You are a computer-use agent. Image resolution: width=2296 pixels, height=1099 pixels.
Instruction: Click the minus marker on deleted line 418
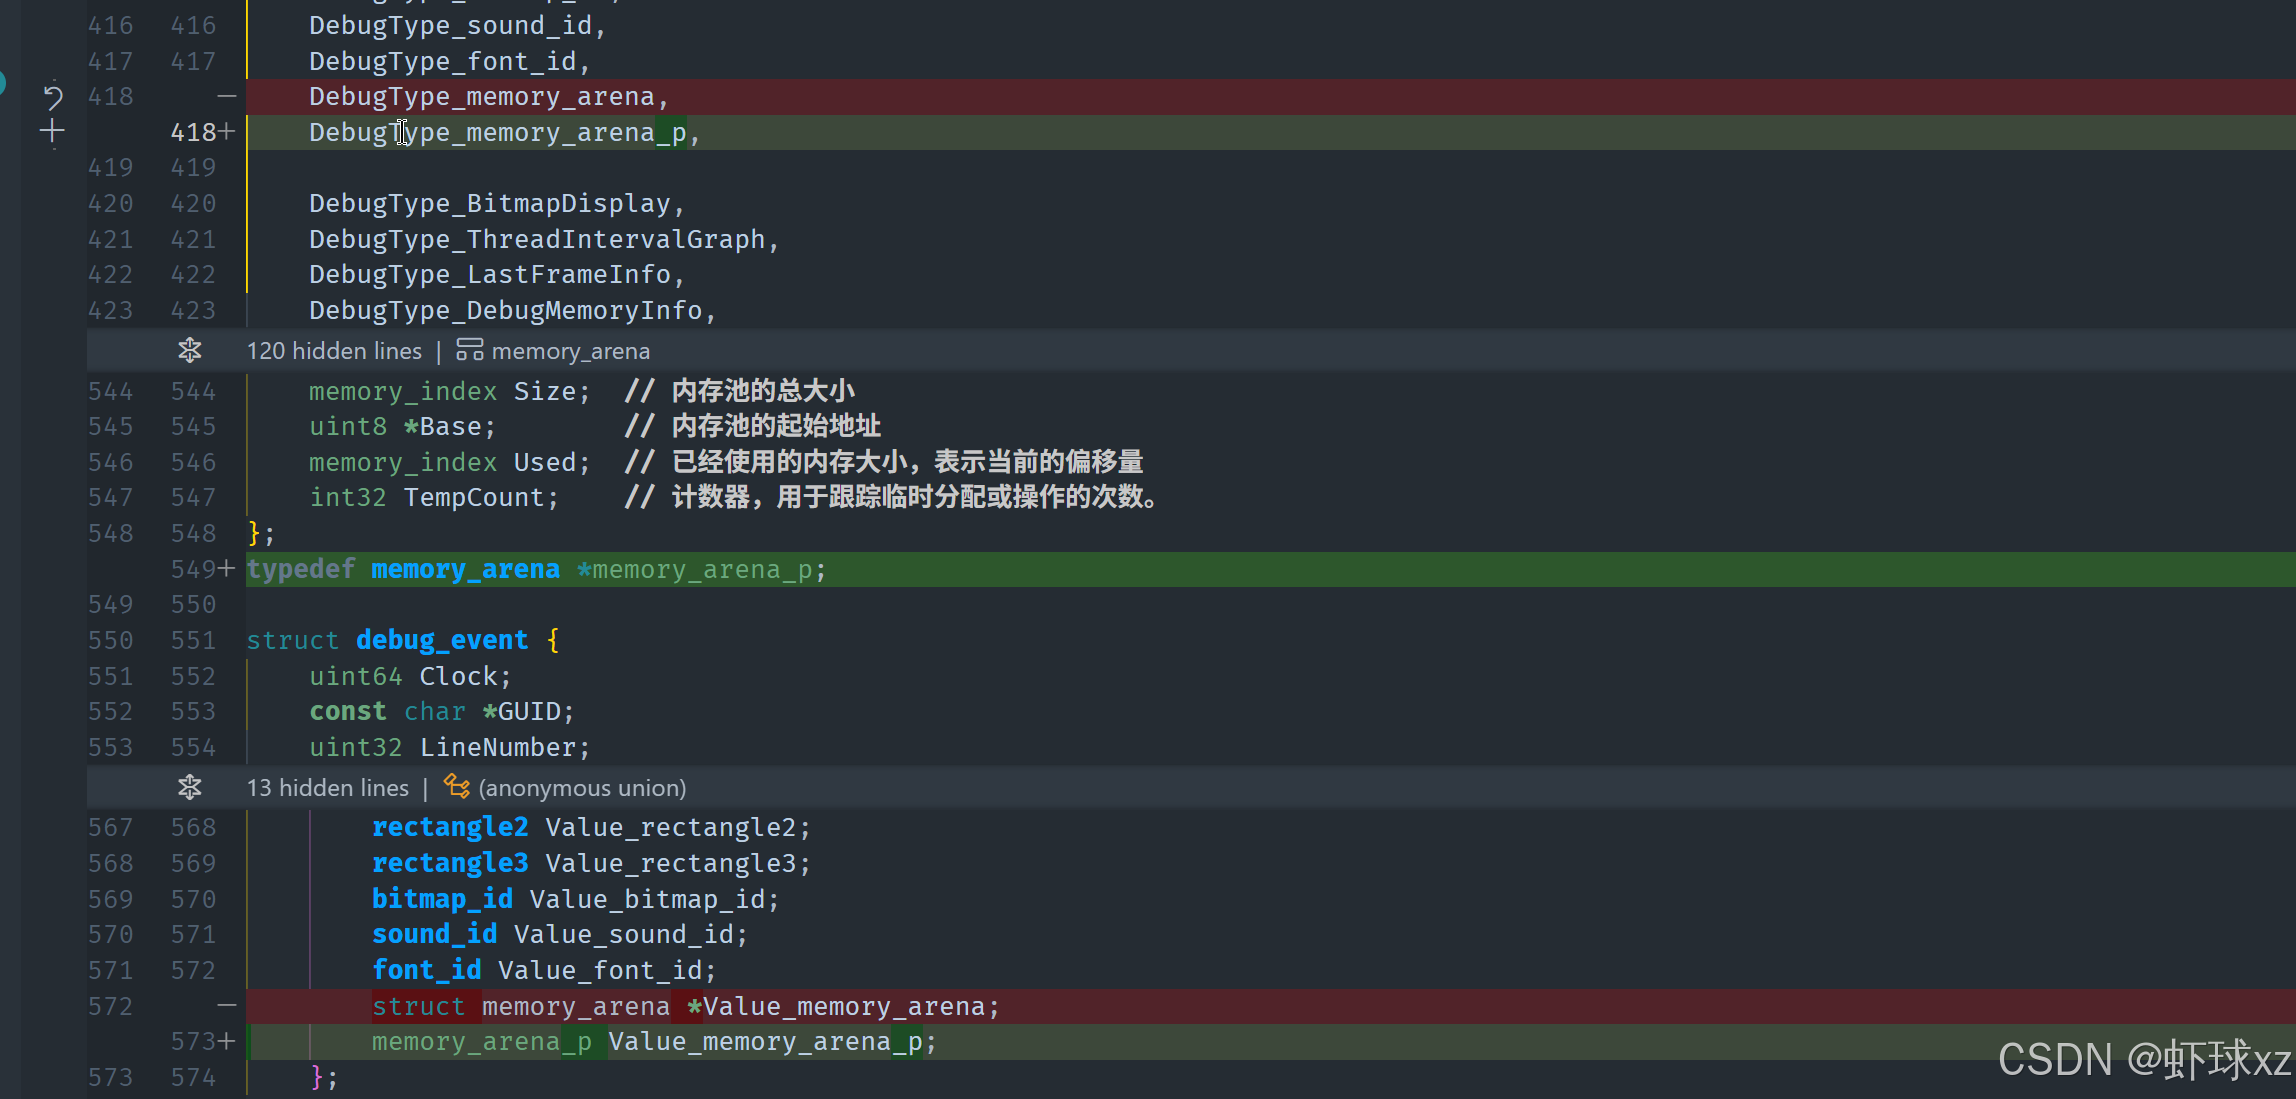pyautogui.click(x=227, y=97)
